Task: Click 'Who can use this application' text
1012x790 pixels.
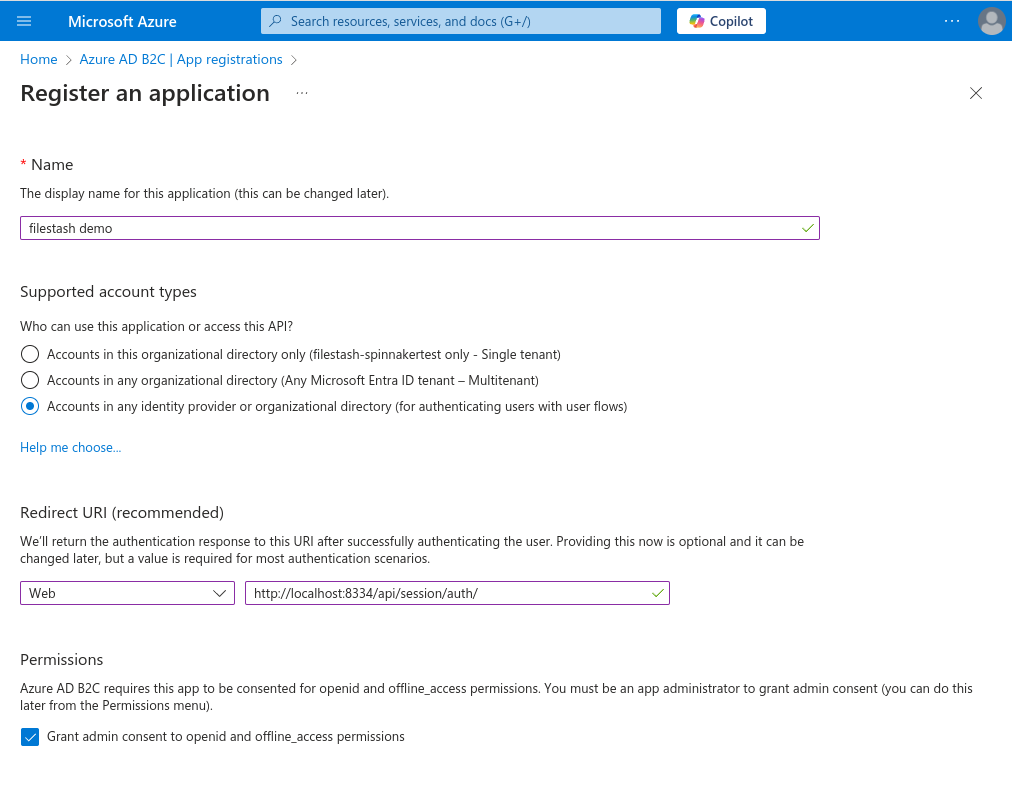Action: [156, 327]
